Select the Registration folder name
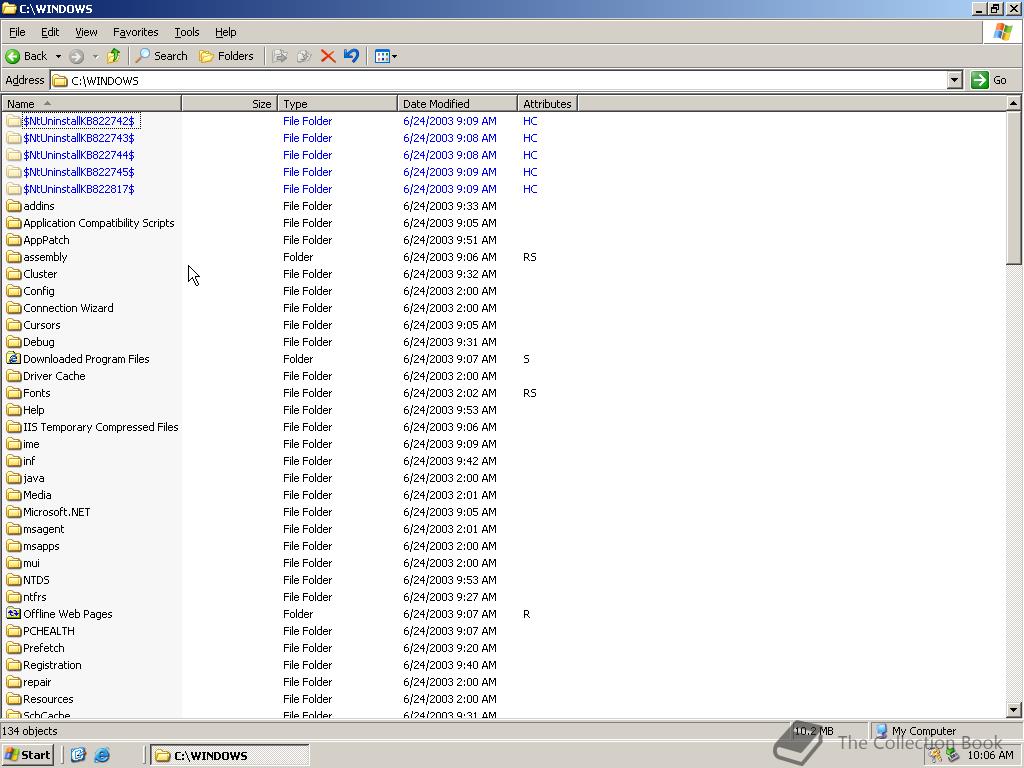The height and width of the screenshot is (768, 1024). point(52,665)
